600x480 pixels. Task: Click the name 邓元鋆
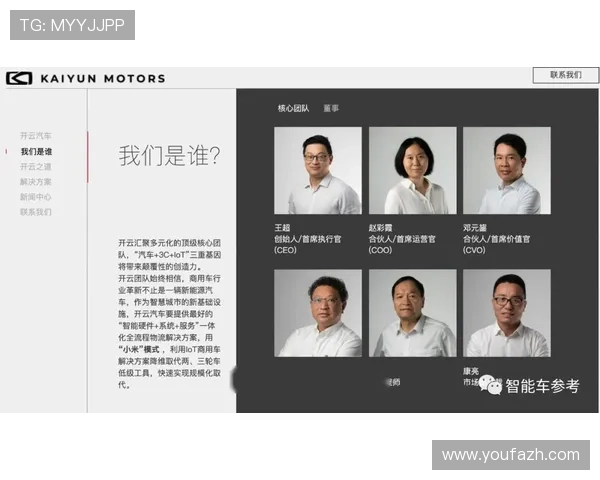pyautogui.click(x=475, y=228)
